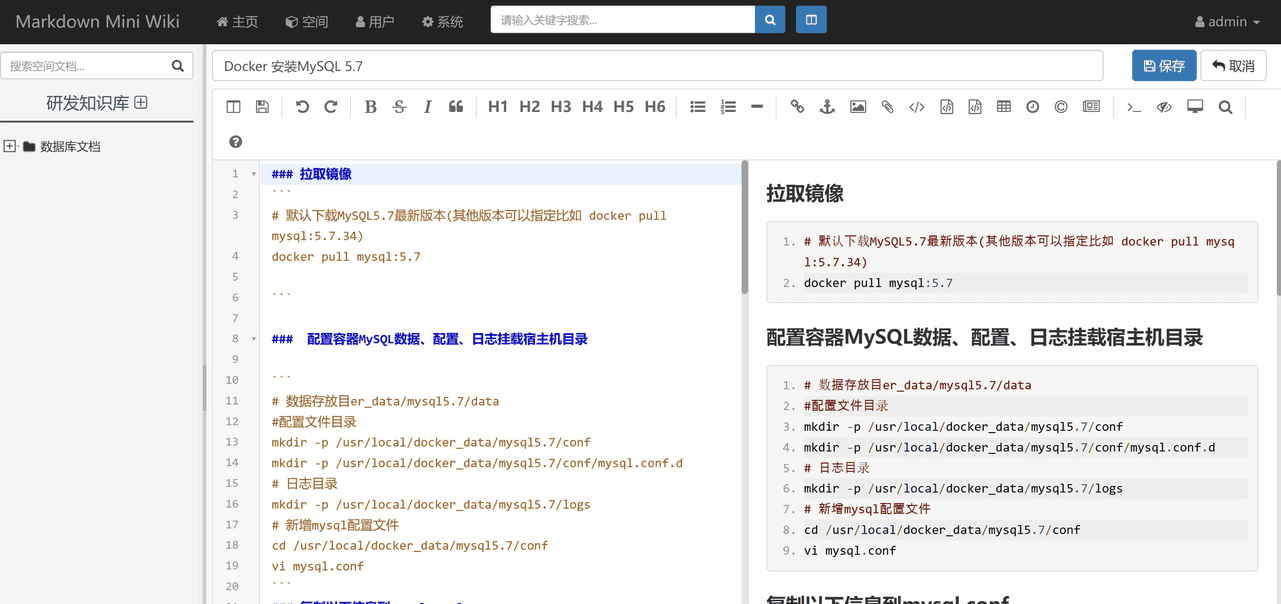Screen dimensions: 1281x604
Task: Click the 取消 cancel button
Action: coord(1234,66)
